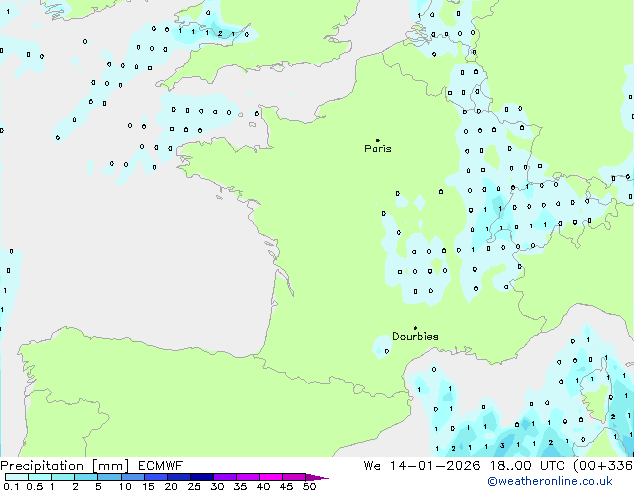Select the Paris location marker dot
The image size is (634, 490).
pyautogui.click(x=378, y=140)
